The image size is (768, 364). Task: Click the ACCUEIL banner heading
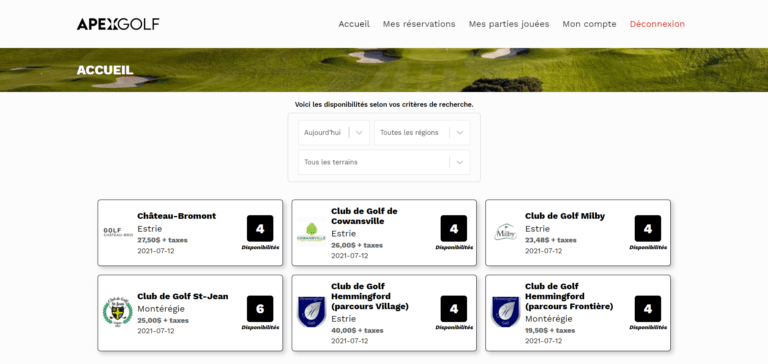tap(105, 70)
